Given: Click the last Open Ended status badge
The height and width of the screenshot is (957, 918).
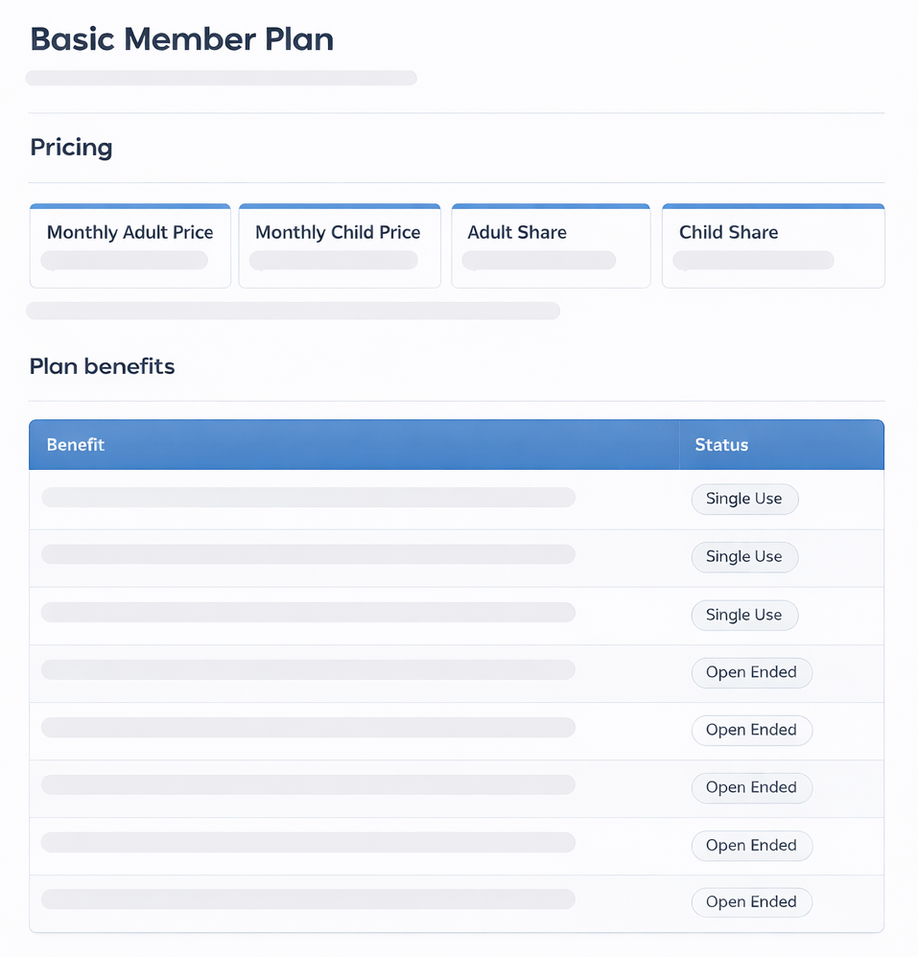Looking at the screenshot, I should (751, 902).
